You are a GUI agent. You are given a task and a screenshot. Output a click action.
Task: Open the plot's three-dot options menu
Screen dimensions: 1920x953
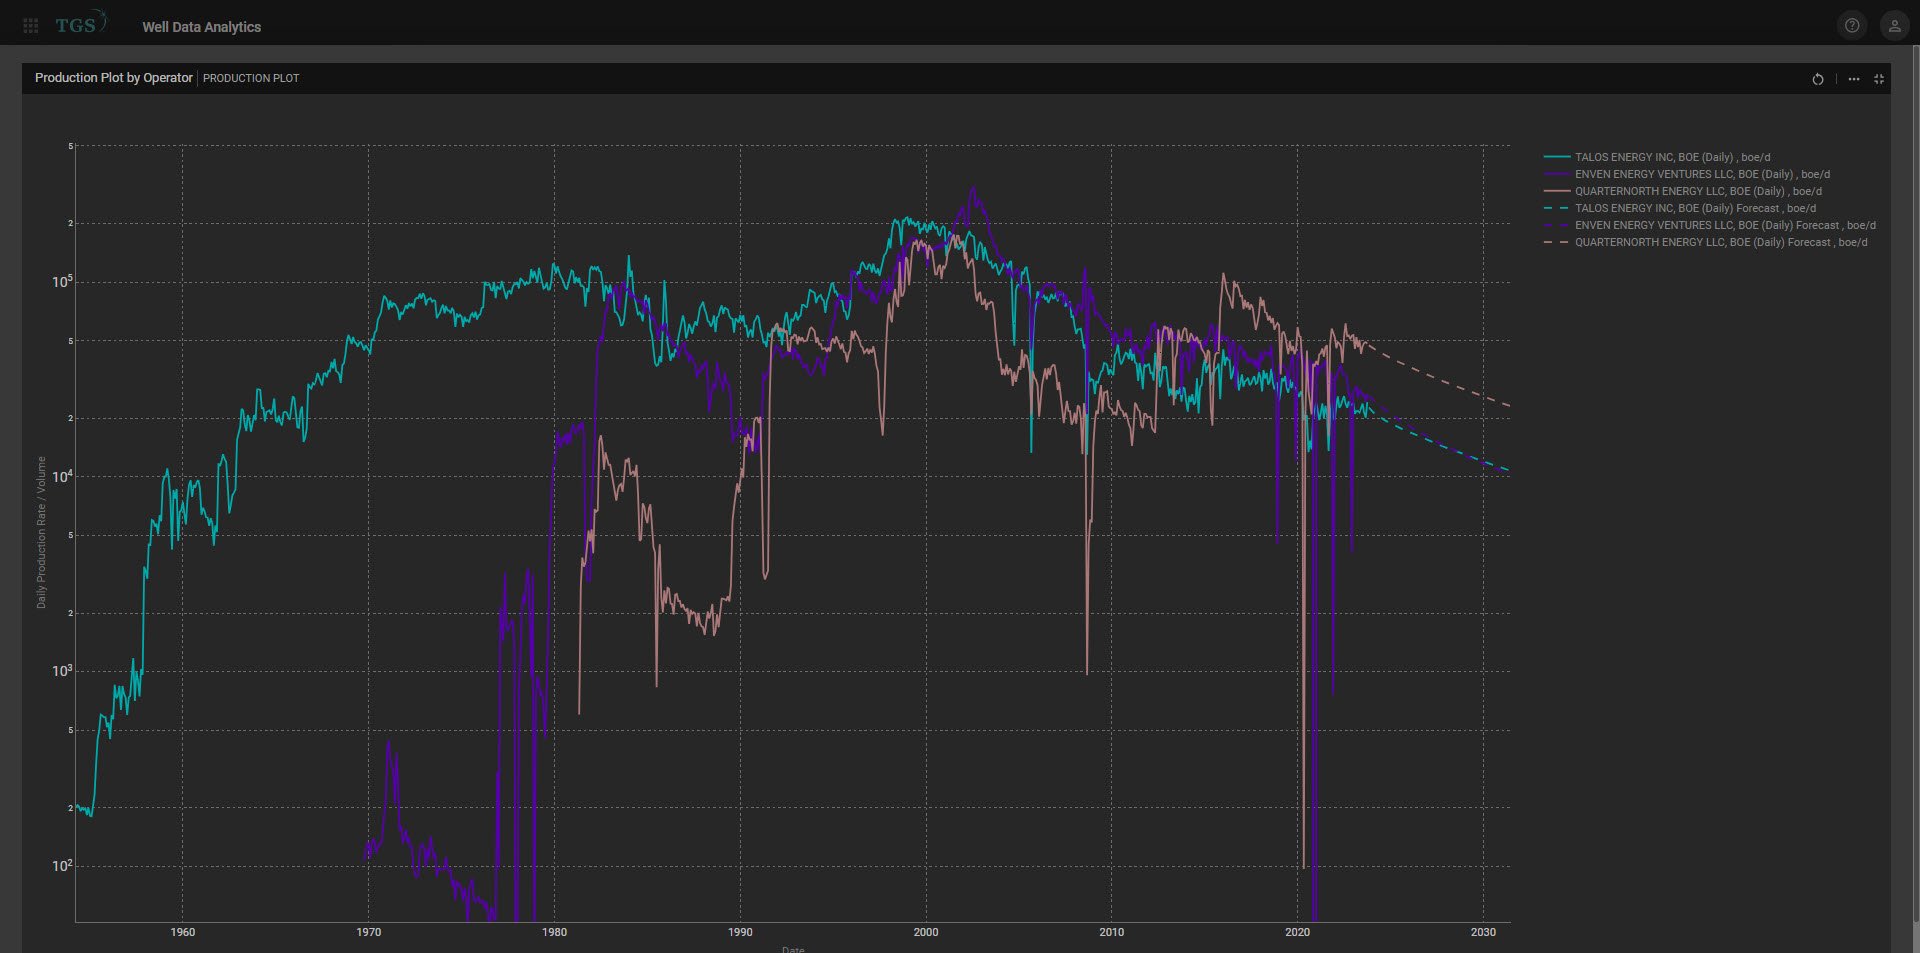point(1854,79)
